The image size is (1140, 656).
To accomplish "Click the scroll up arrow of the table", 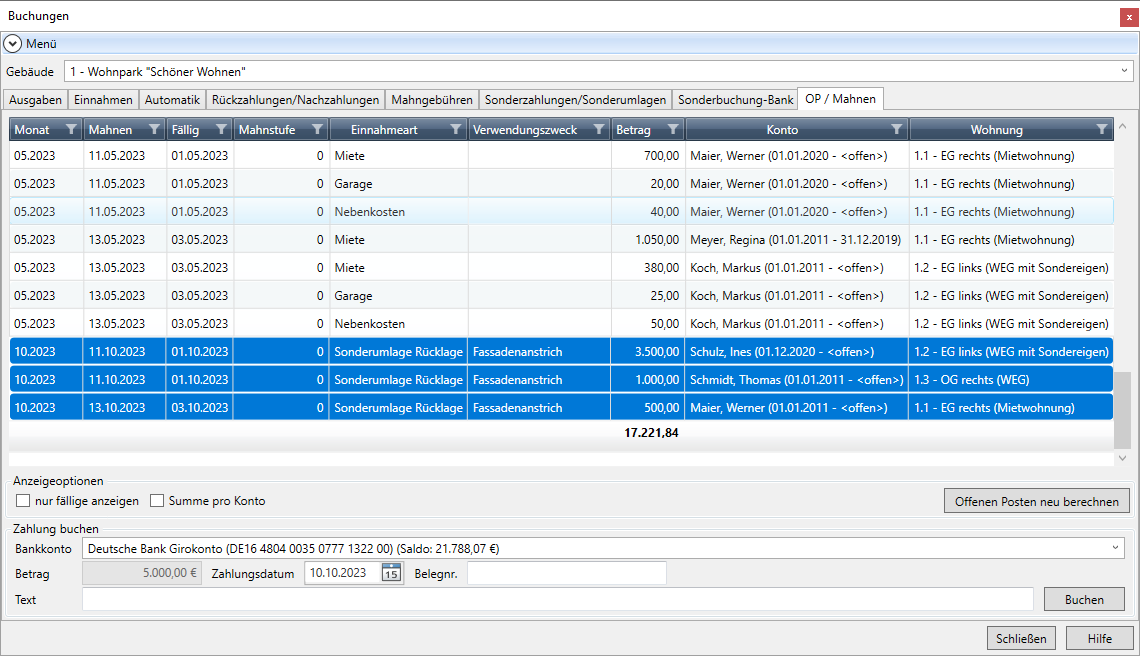I will tap(1123, 126).
